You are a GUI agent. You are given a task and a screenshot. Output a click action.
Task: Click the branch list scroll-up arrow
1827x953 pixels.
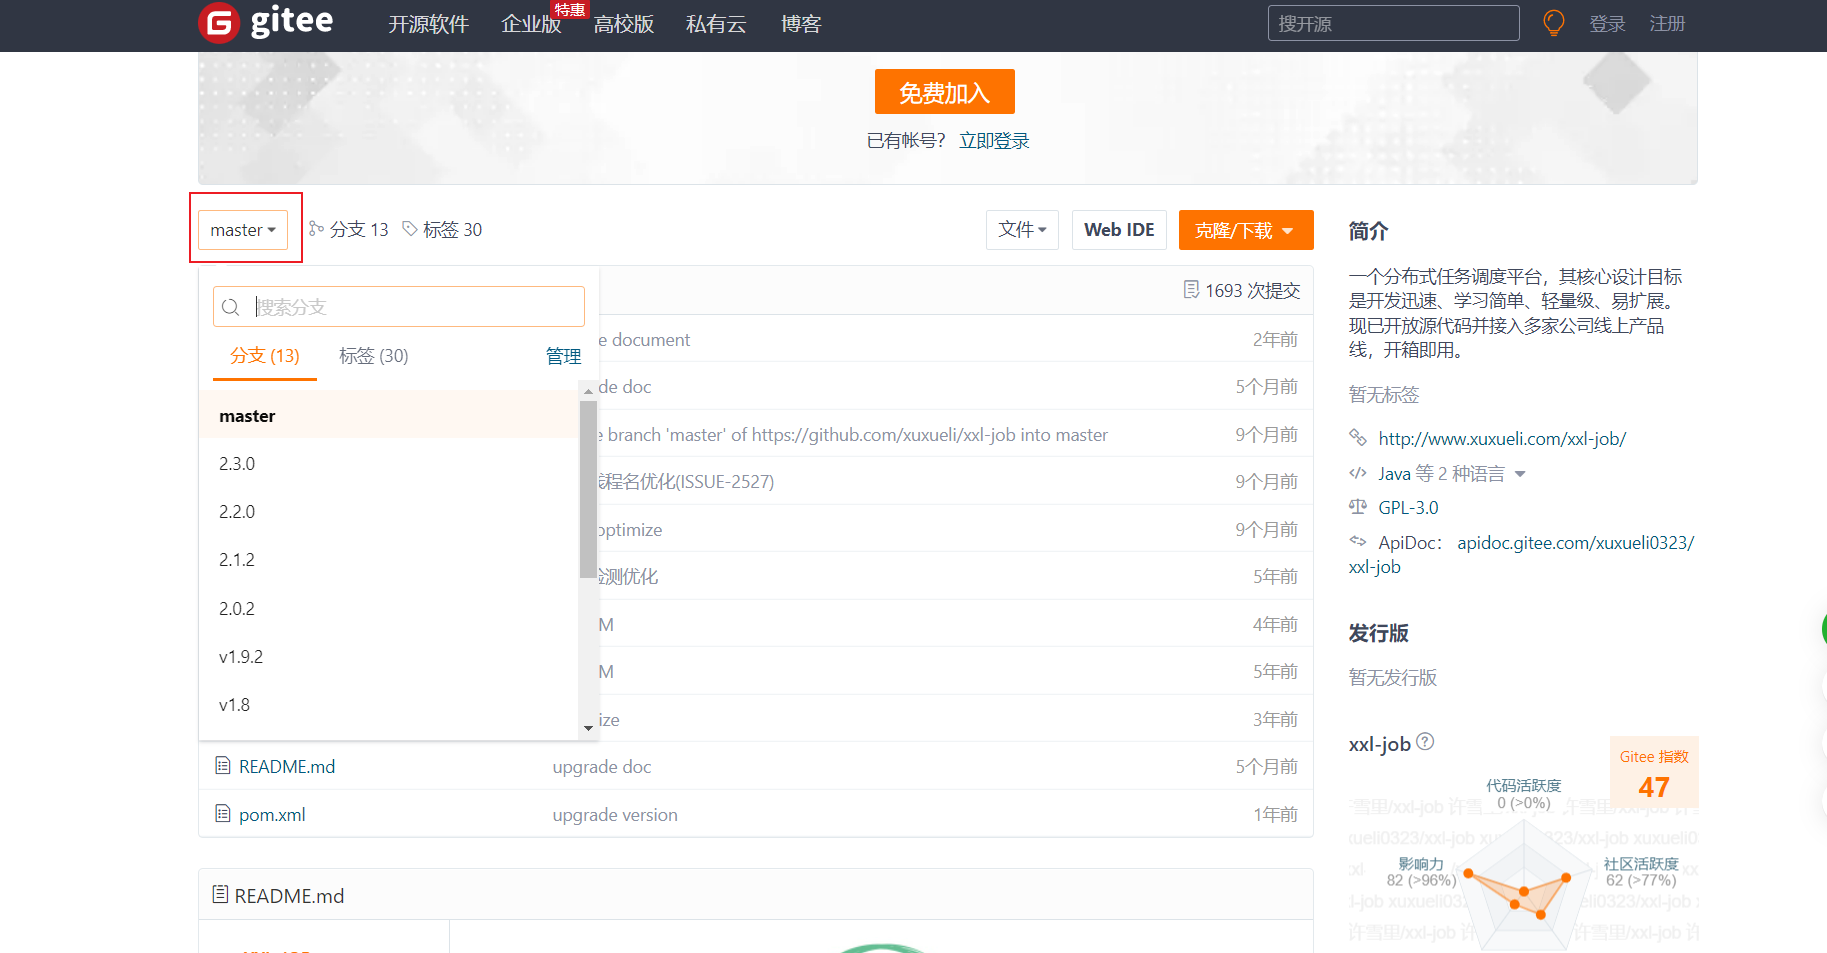click(x=588, y=390)
